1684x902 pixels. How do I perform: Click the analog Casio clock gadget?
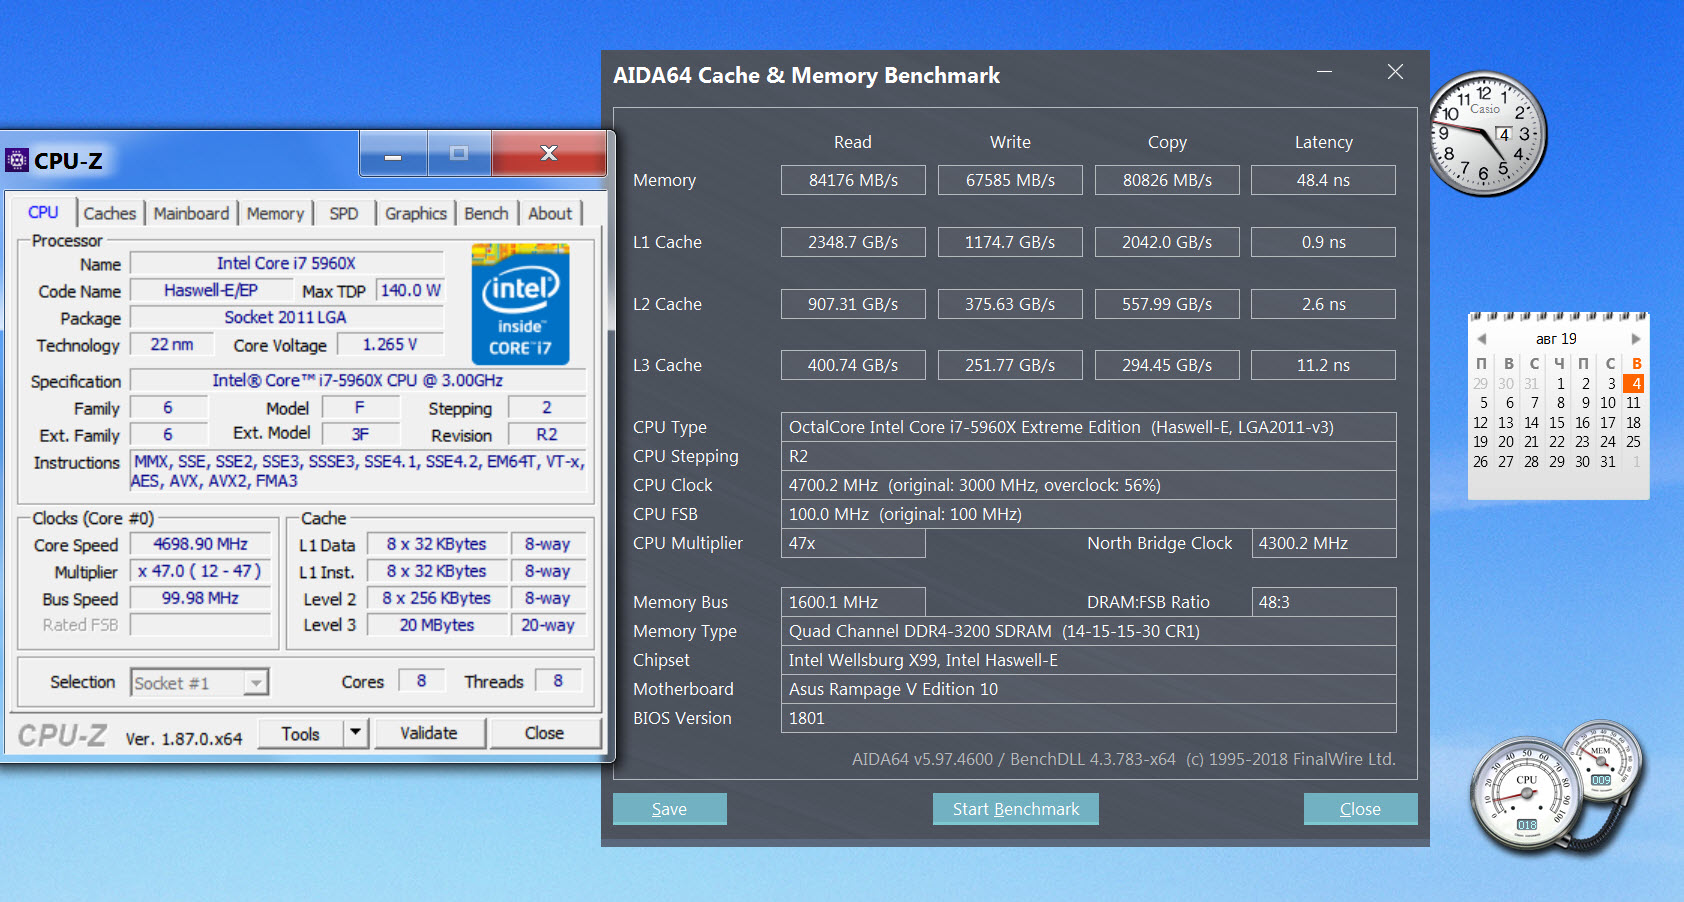[x=1486, y=133]
